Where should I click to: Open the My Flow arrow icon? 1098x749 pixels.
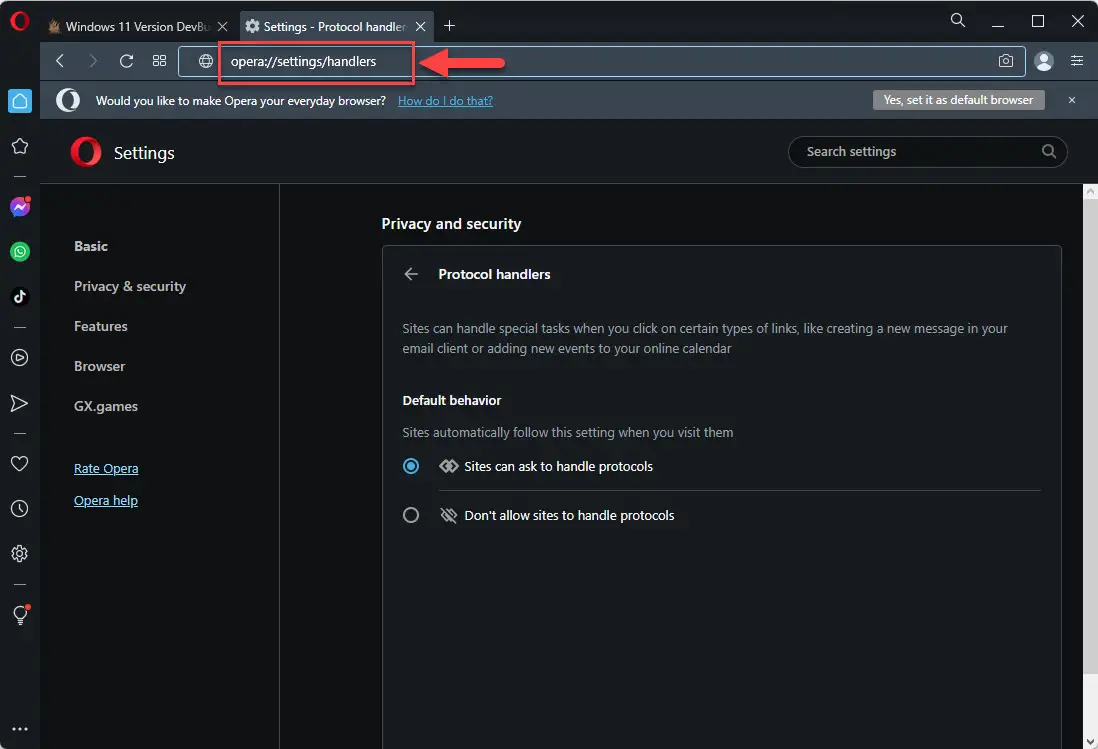point(20,403)
